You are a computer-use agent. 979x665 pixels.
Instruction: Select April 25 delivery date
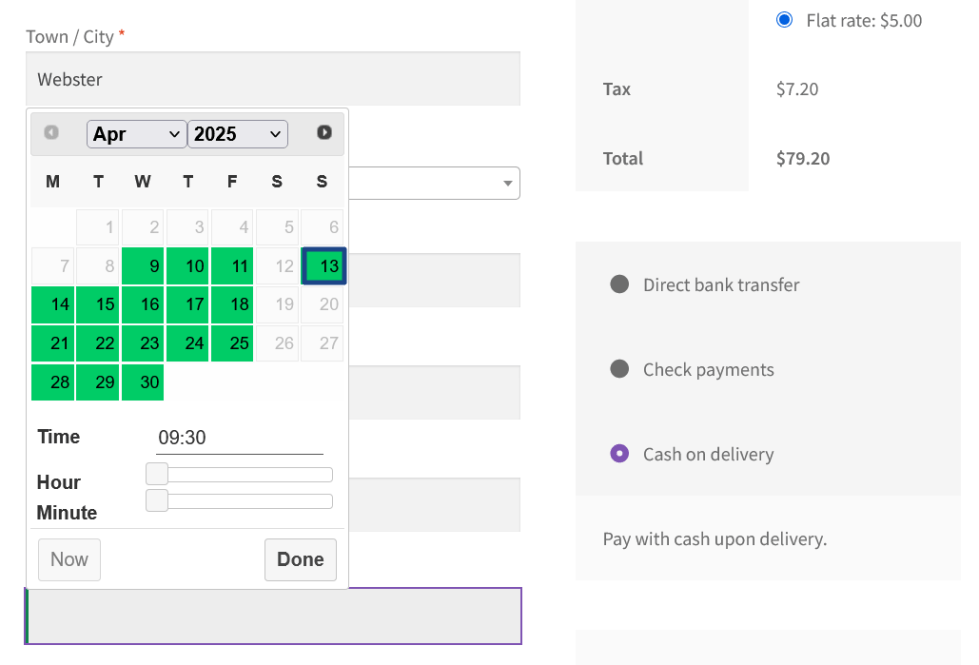tap(232, 343)
